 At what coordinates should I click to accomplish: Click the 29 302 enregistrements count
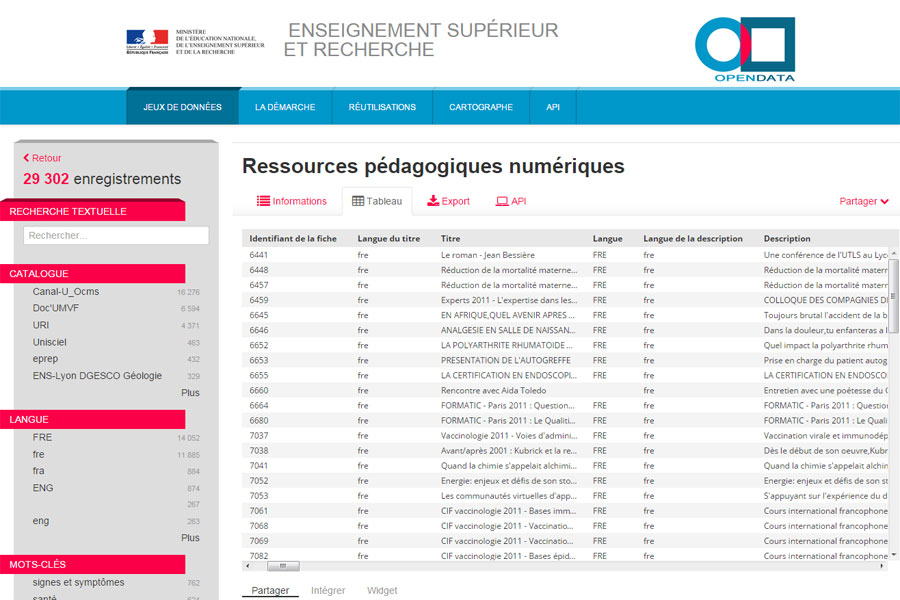[102, 179]
